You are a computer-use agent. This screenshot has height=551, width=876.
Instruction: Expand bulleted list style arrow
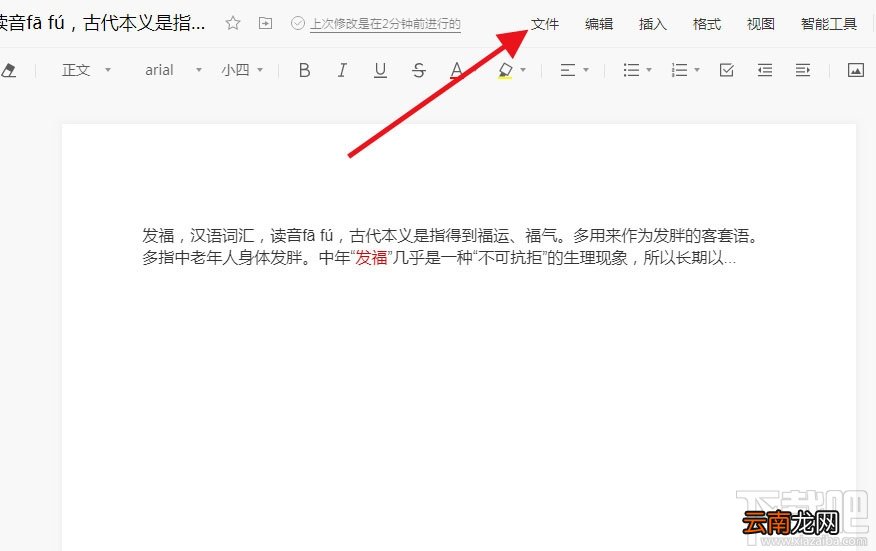coord(649,70)
